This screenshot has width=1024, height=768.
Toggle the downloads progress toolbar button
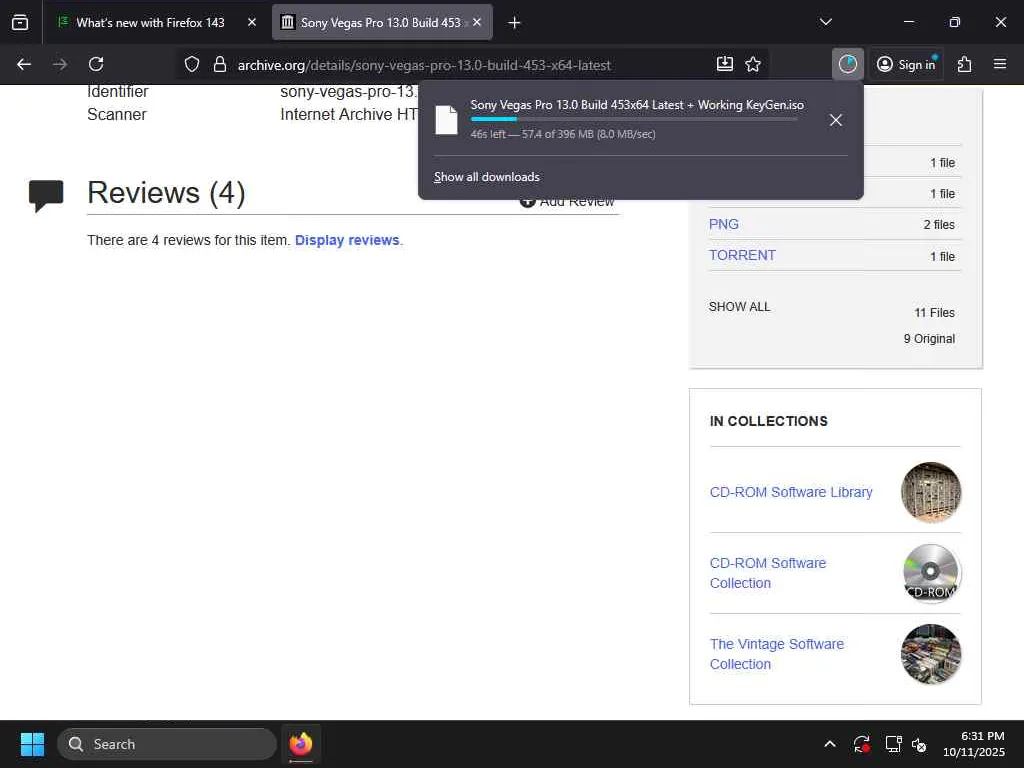848,64
